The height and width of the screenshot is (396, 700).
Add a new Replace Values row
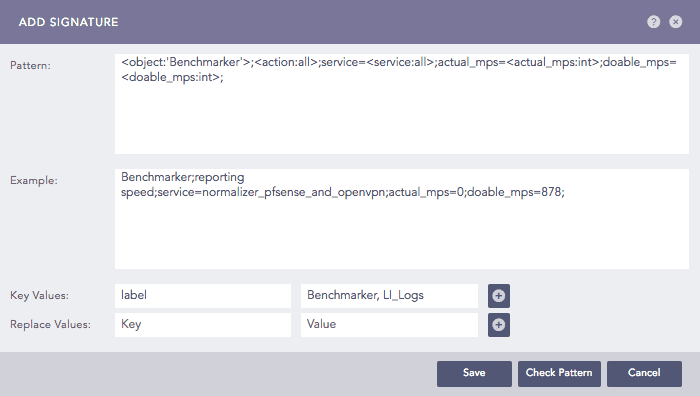[499, 325]
